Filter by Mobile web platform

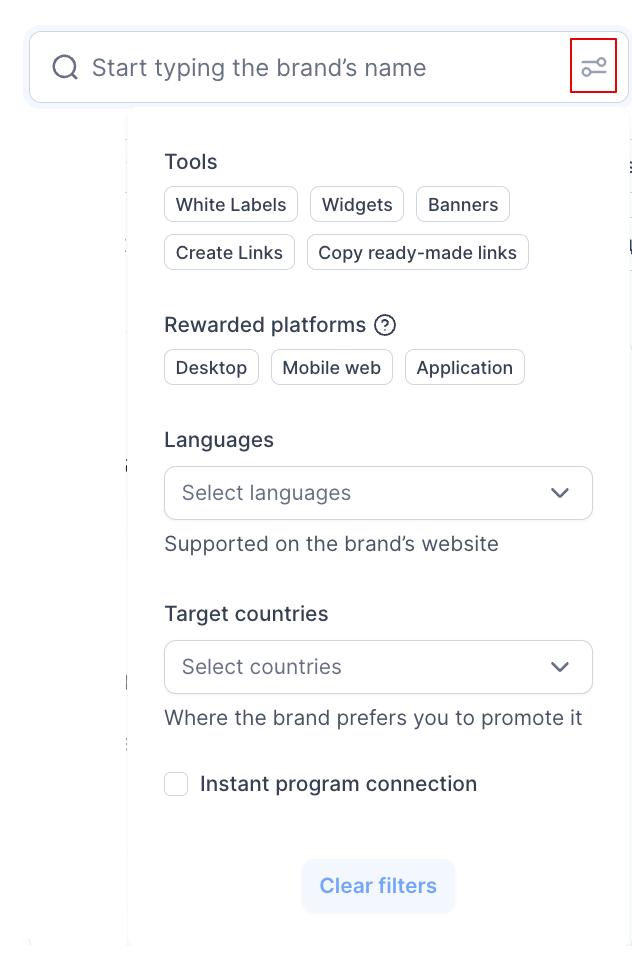tap(332, 367)
